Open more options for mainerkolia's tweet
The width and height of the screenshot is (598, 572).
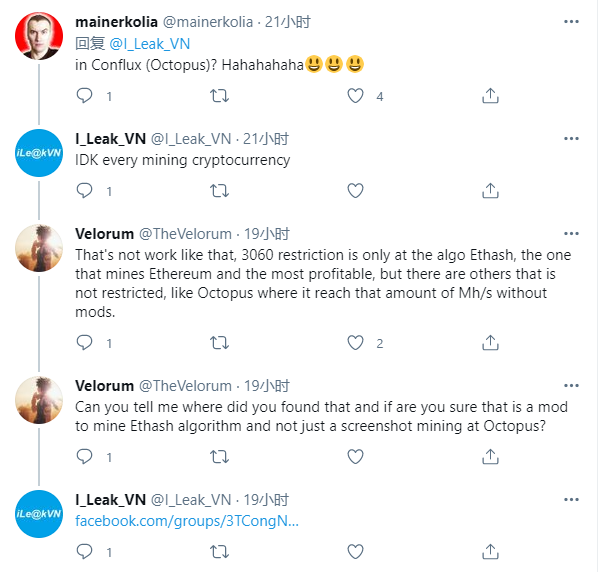[571, 22]
